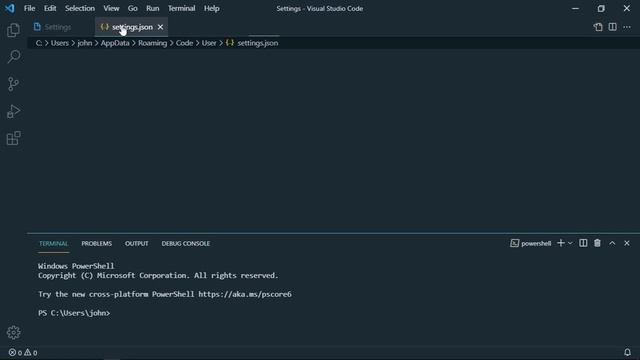Switch to the TERMINAL panel tab
Viewport: 640px width, 360px height.
coord(53,244)
